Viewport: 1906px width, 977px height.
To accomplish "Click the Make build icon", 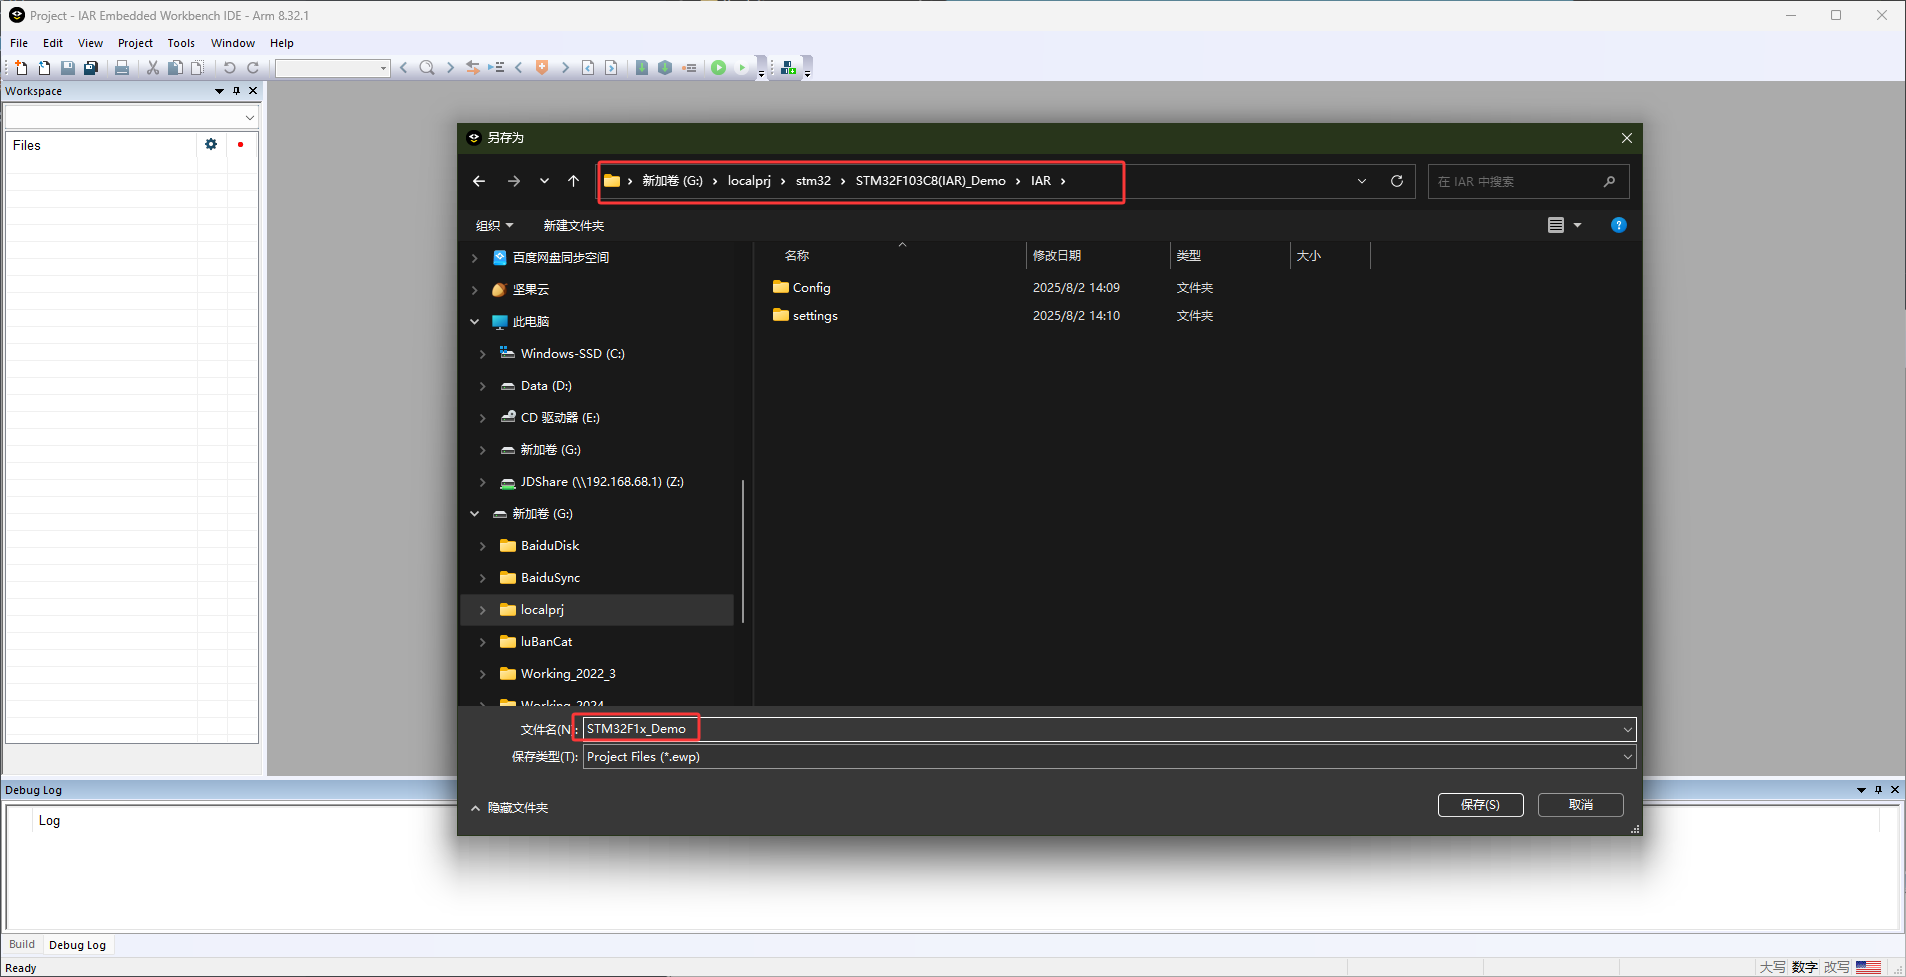I will click(665, 68).
